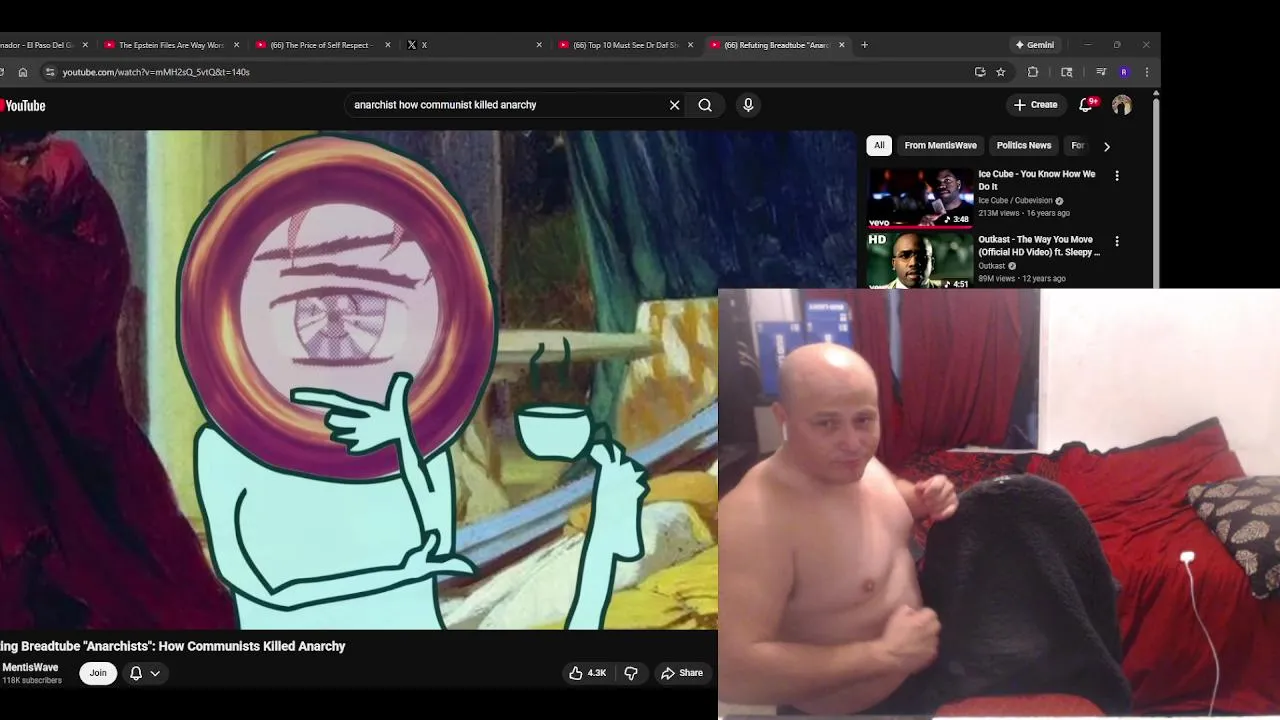Click the '118K subscribers' text

(32, 681)
